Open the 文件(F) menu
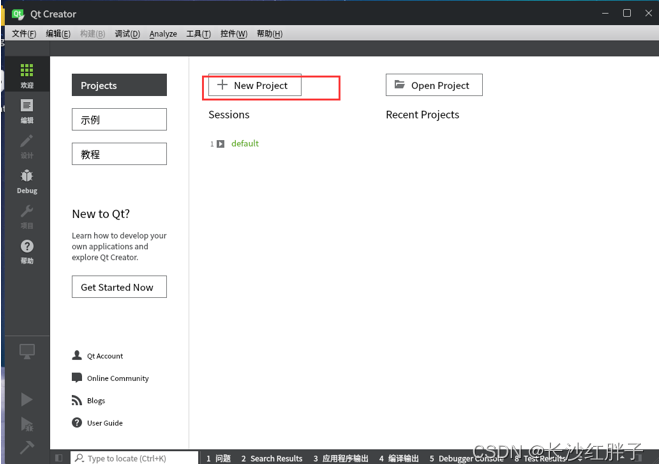This screenshot has height=471, width=659. 24,34
